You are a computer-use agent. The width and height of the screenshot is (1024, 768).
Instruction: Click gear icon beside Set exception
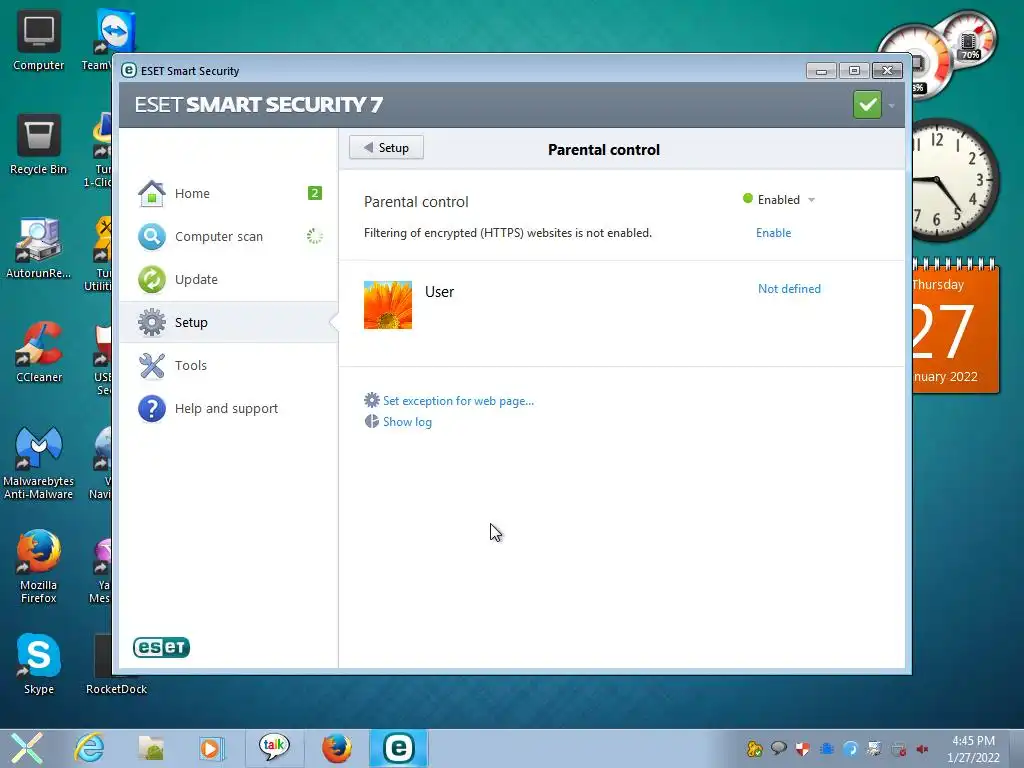point(372,400)
